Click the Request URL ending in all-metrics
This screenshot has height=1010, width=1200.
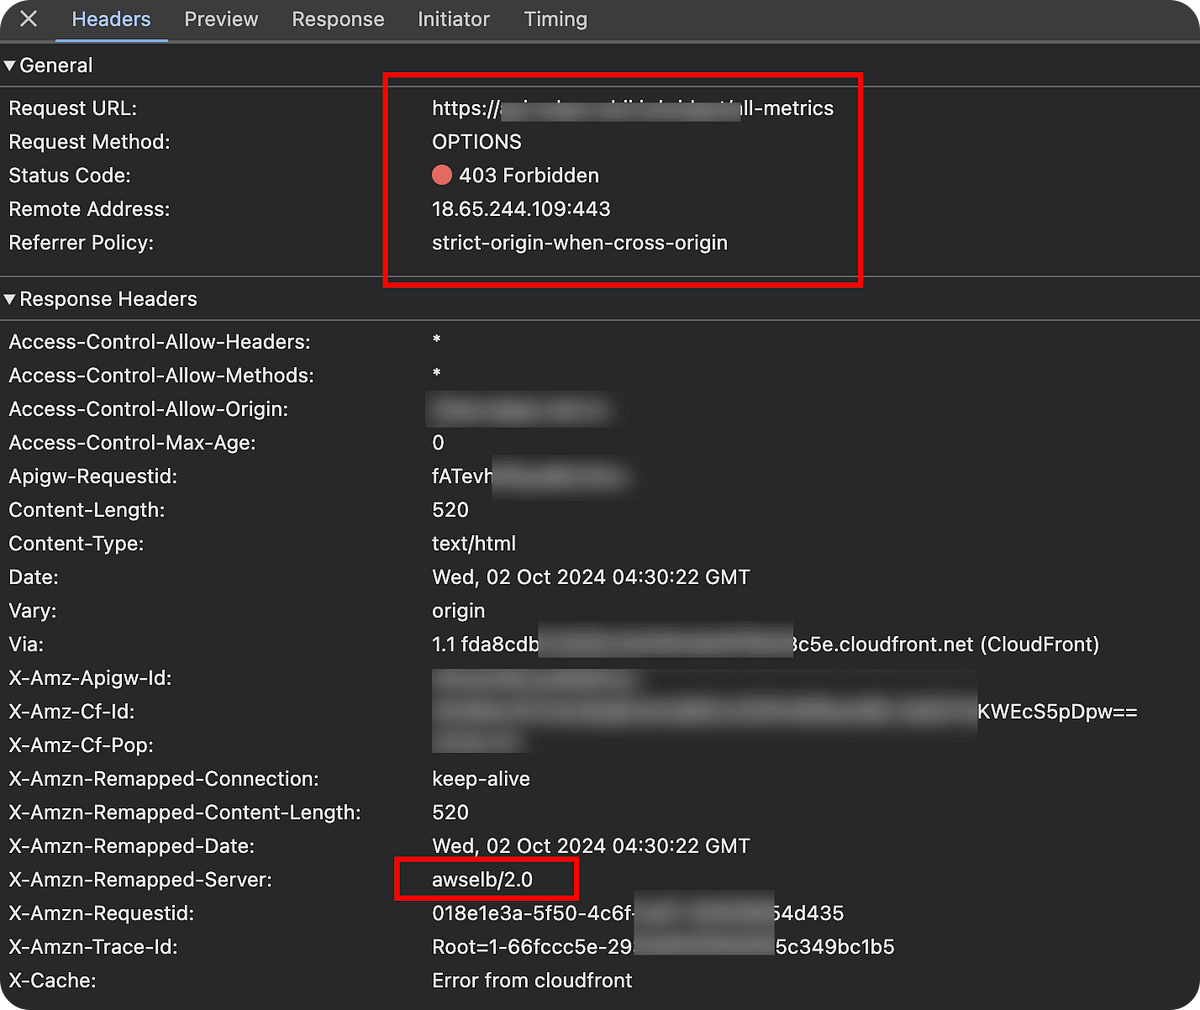coord(632,108)
